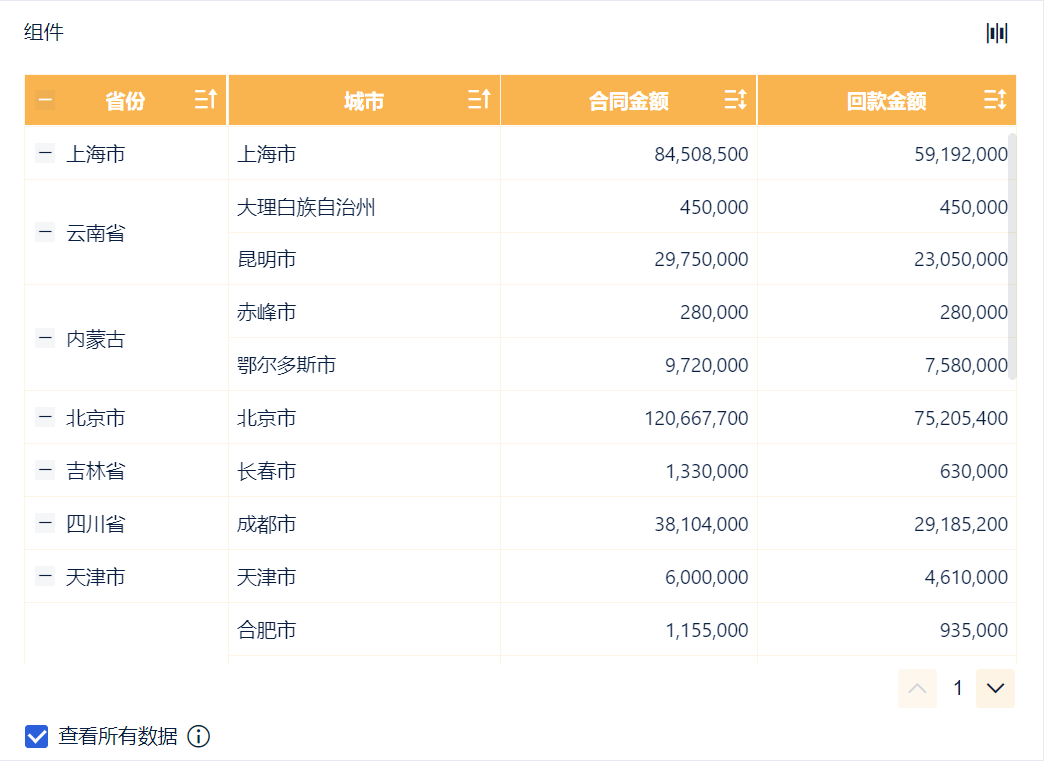Screen dimensions: 1046x762
Task: Sort by the 城市 column icon
Action: (x=479, y=100)
